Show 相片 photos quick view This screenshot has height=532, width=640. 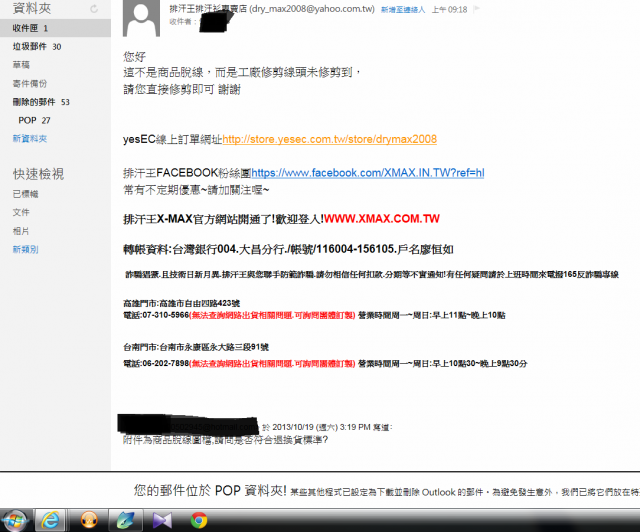21,231
